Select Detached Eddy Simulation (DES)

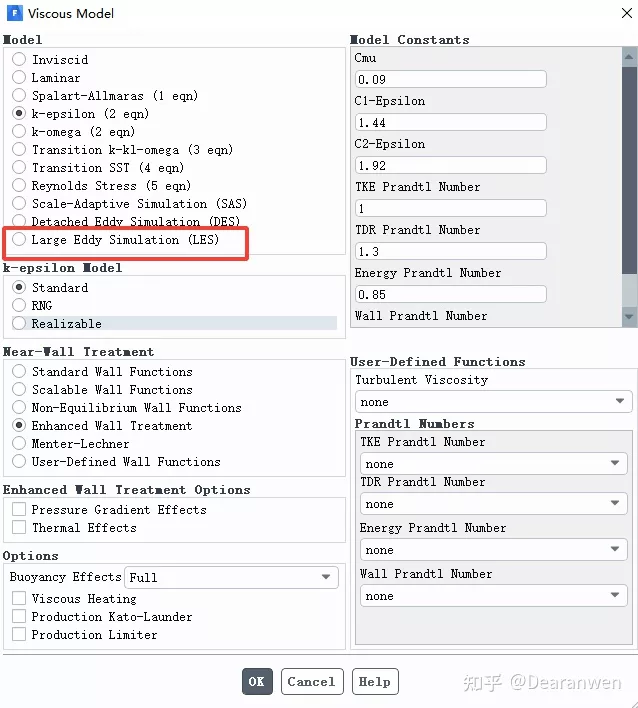click(x=19, y=221)
